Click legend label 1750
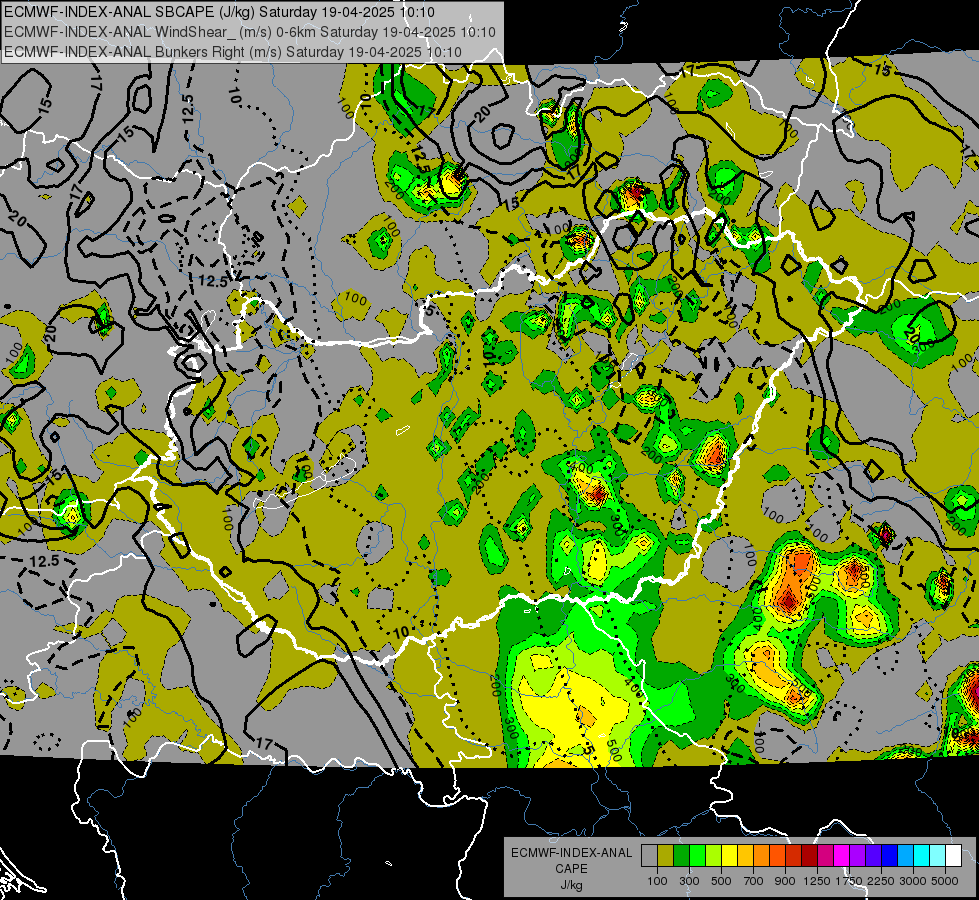This screenshot has height=900, width=979. [x=849, y=881]
